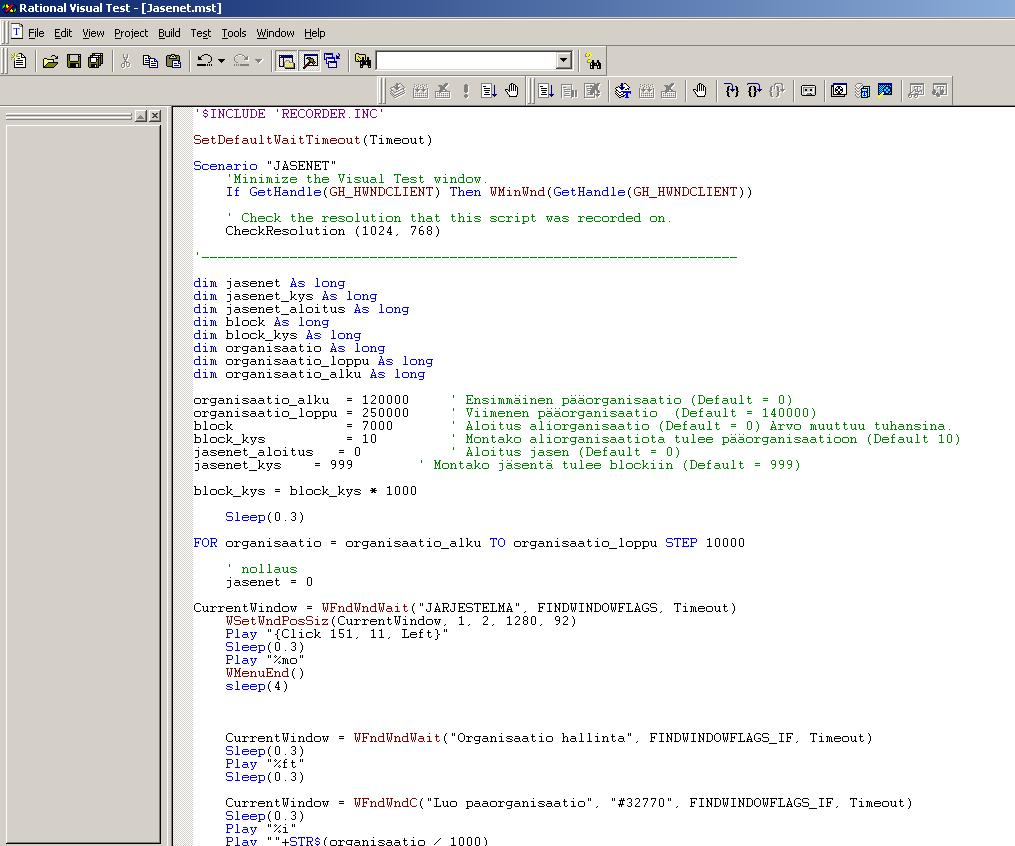Open the Redo history dropdown arrow
This screenshot has width=1015, height=846.
[x=258, y=61]
